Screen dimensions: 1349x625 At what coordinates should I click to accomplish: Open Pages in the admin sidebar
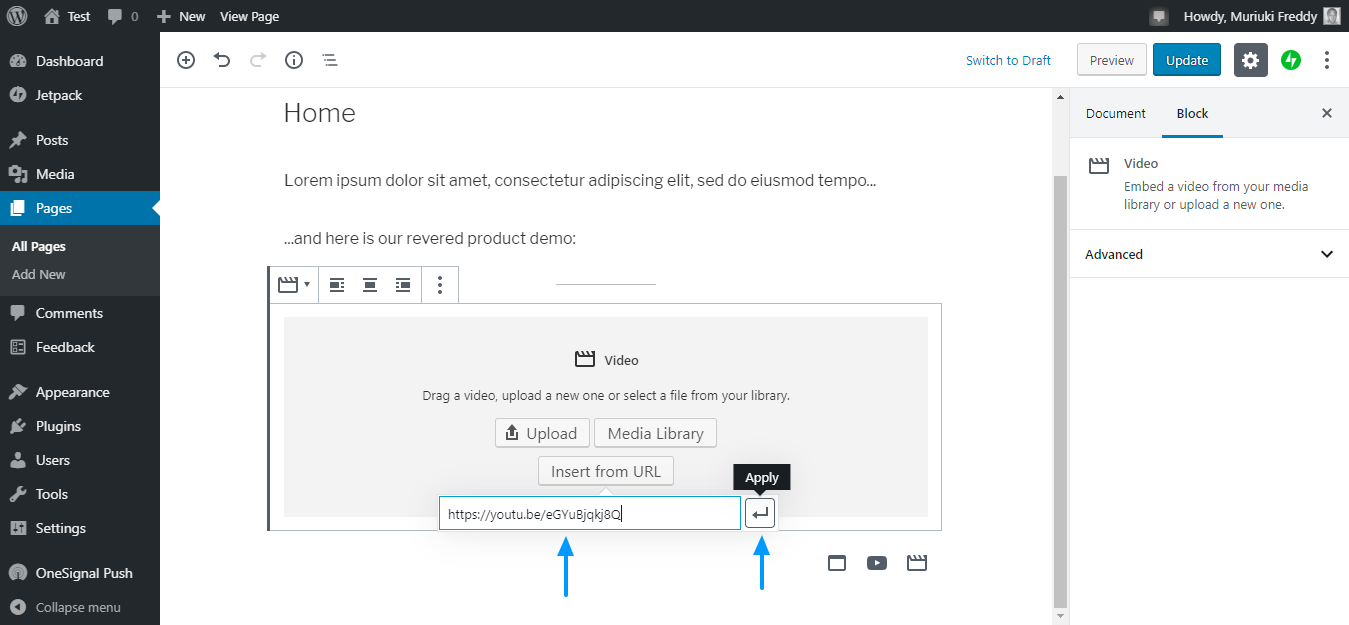click(54, 208)
